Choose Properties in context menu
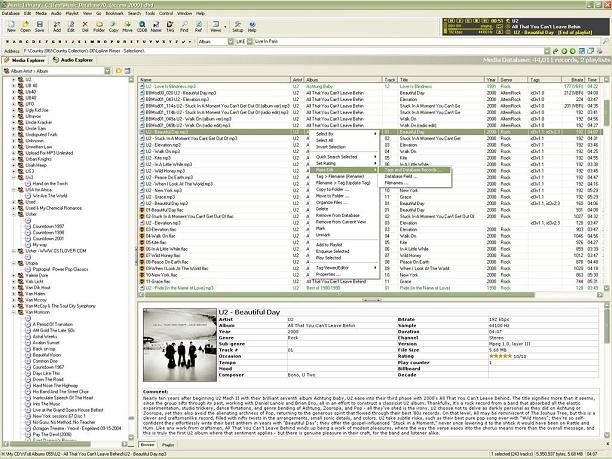 point(344,274)
